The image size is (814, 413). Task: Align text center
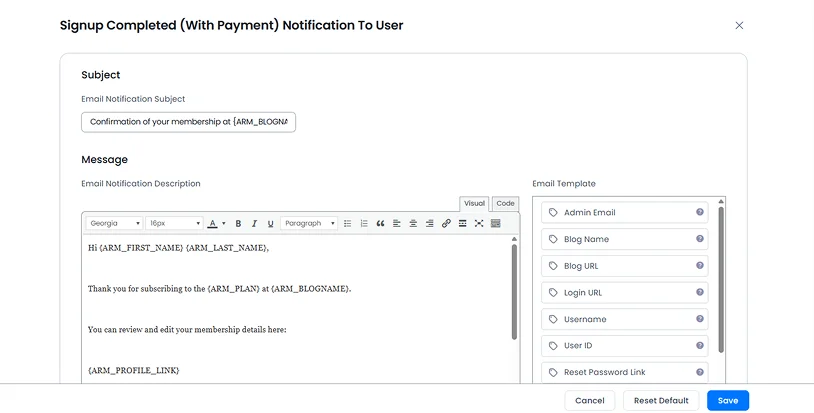tap(413, 224)
